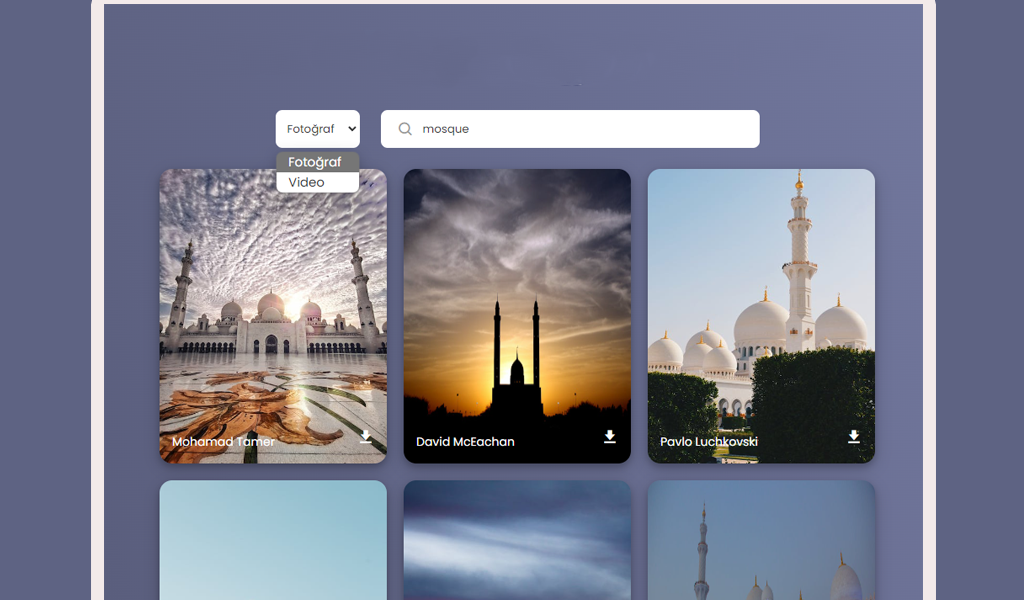The width and height of the screenshot is (1024, 600).
Task: Download Mohamad Tamer's mosque photo
Action: point(366,437)
